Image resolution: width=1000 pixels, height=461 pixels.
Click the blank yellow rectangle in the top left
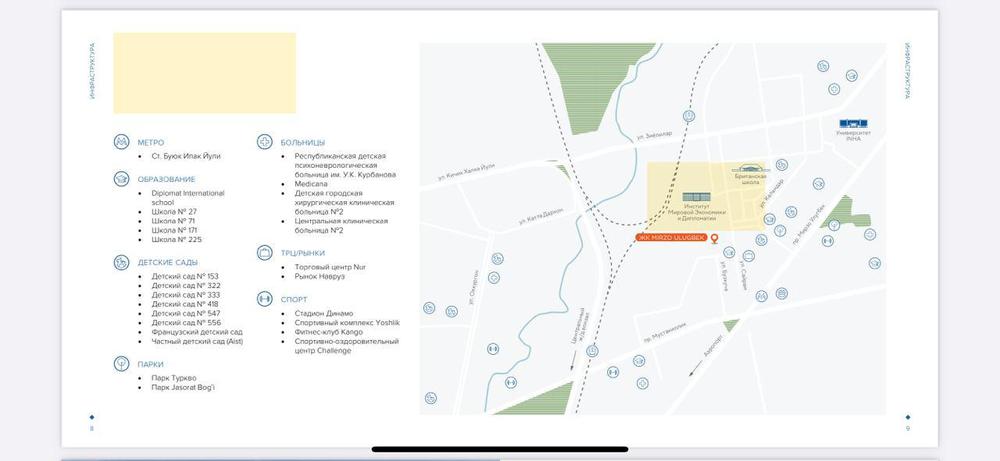(x=204, y=73)
